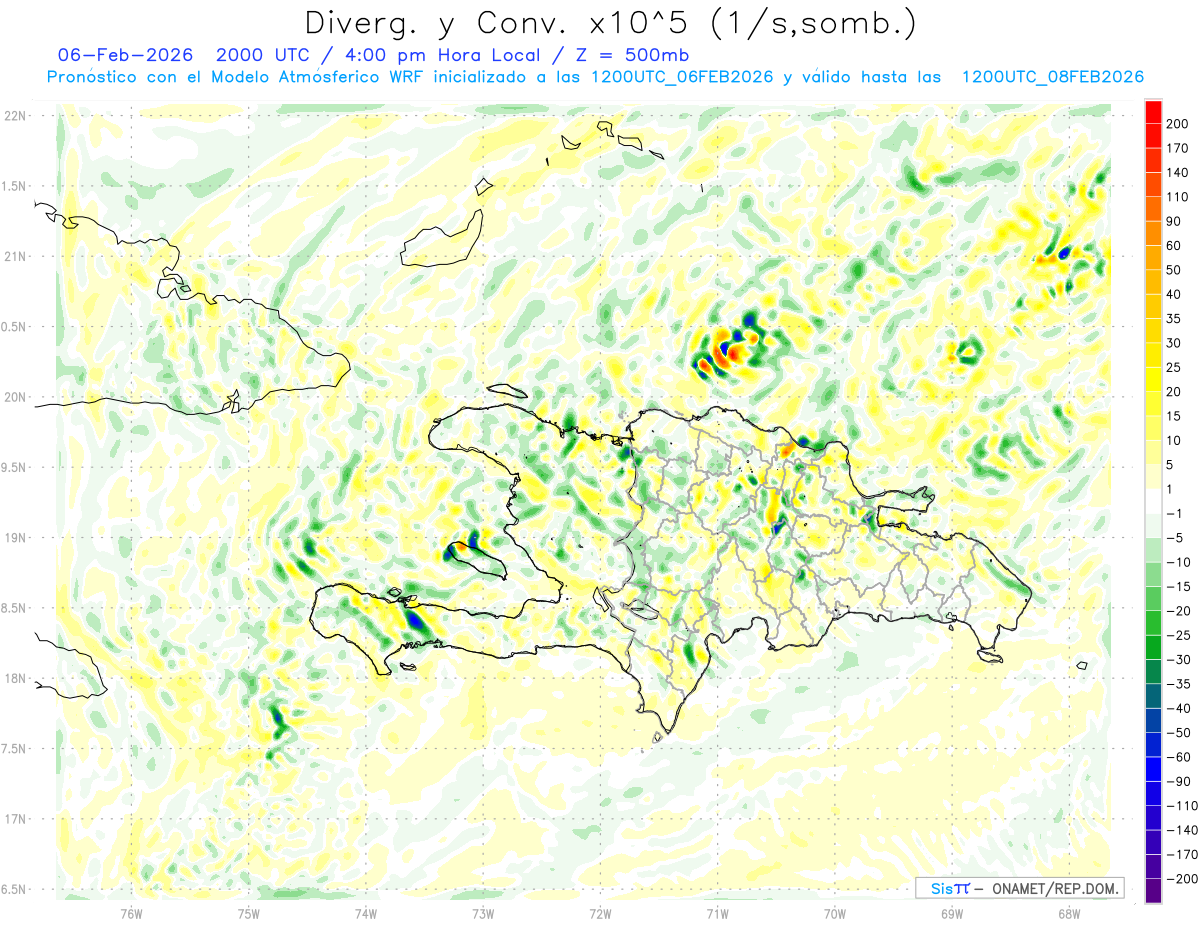Click the '-200' color bar label
This screenshot has width=1200, height=927.
[1180, 879]
